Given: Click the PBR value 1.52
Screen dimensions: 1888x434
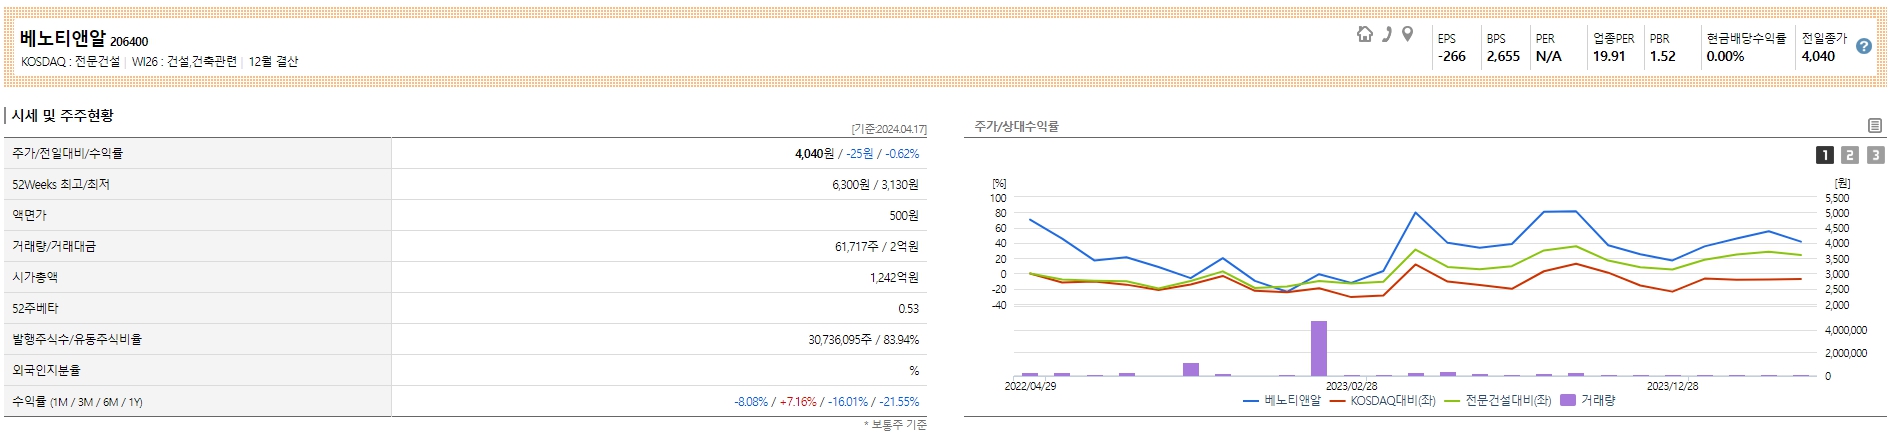Looking at the screenshot, I should click(x=1663, y=57).
